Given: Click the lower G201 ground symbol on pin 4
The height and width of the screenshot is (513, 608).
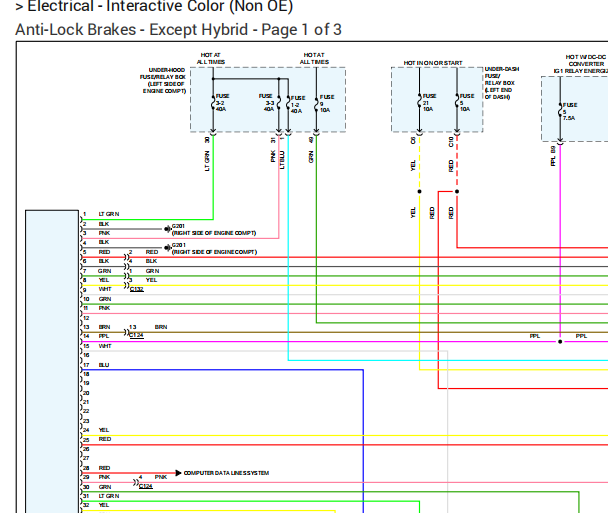Looking at the screenshot, I should click(167, 247).
